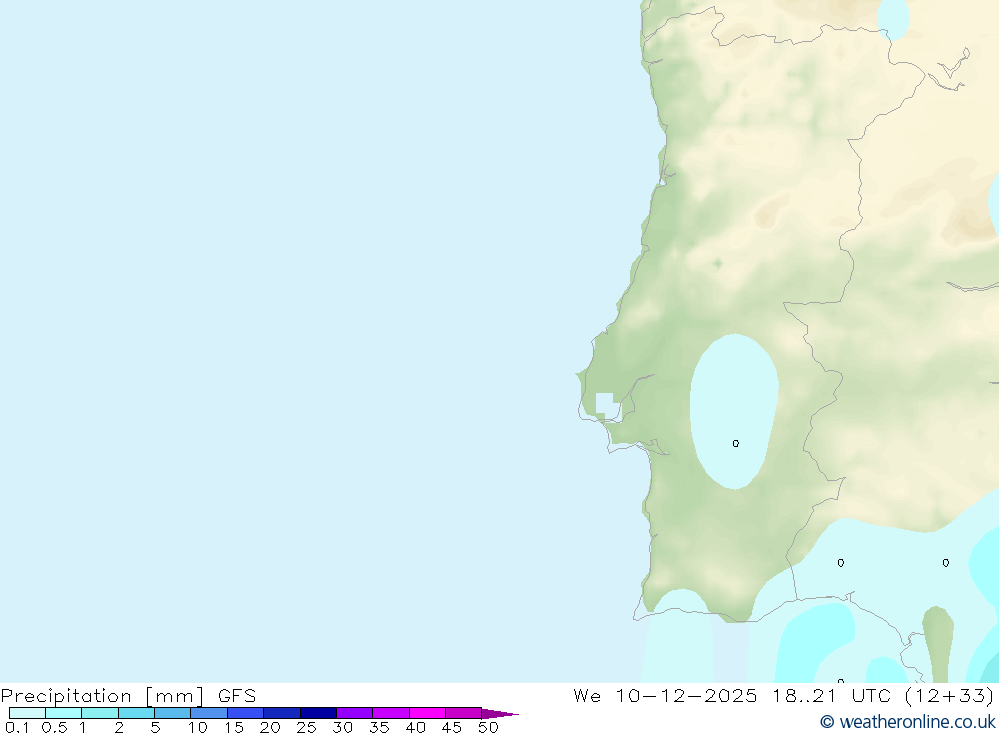1000x733 pixels.
Task: Click the '20' legend scale value
Action: tap(270, 727)
